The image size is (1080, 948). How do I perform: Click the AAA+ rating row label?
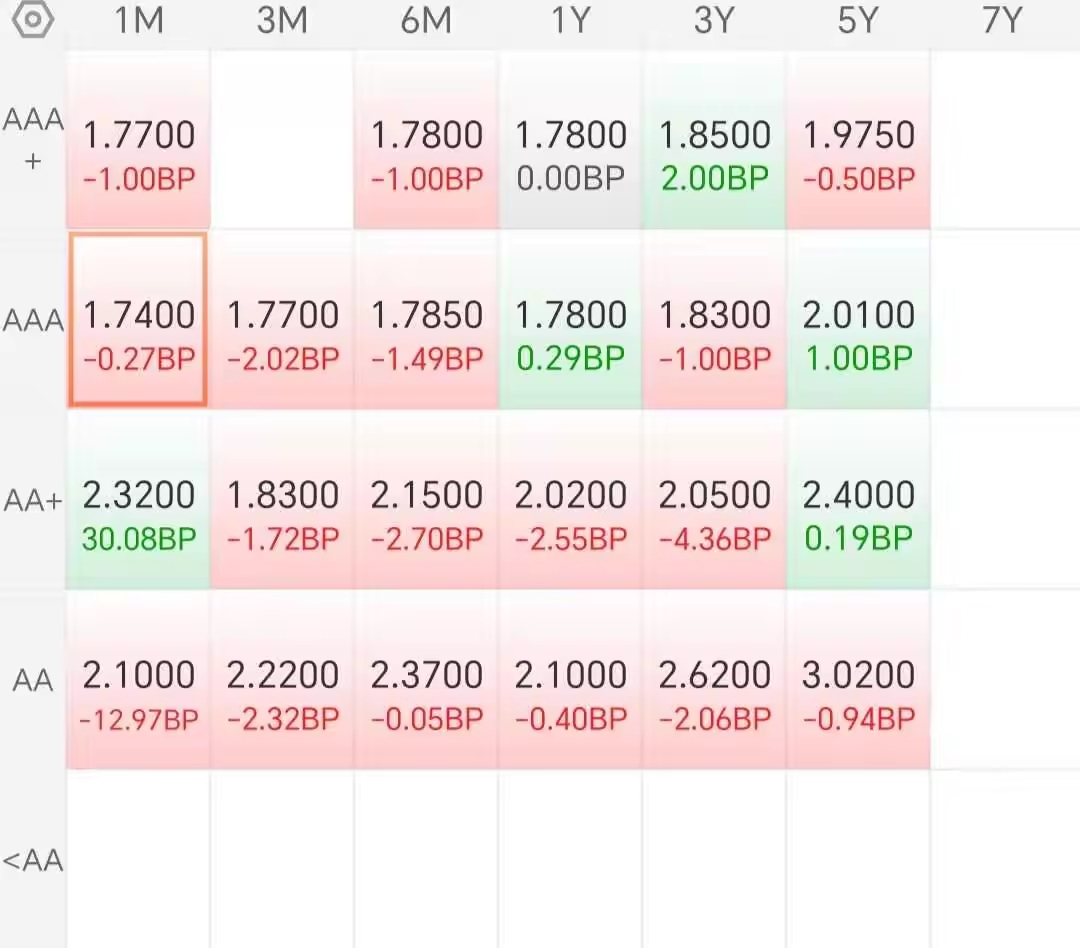(32, 138)
